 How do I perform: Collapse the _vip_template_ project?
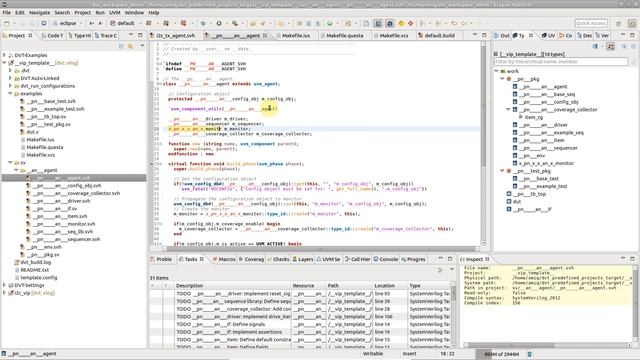(4, 63)
